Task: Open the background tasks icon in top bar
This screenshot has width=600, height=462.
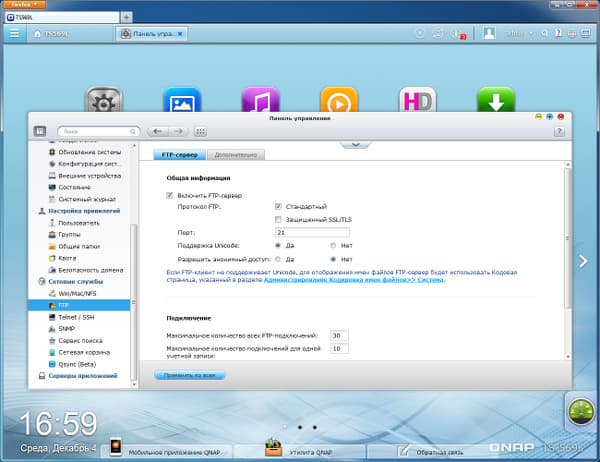Action: click(x=420, y=34)
